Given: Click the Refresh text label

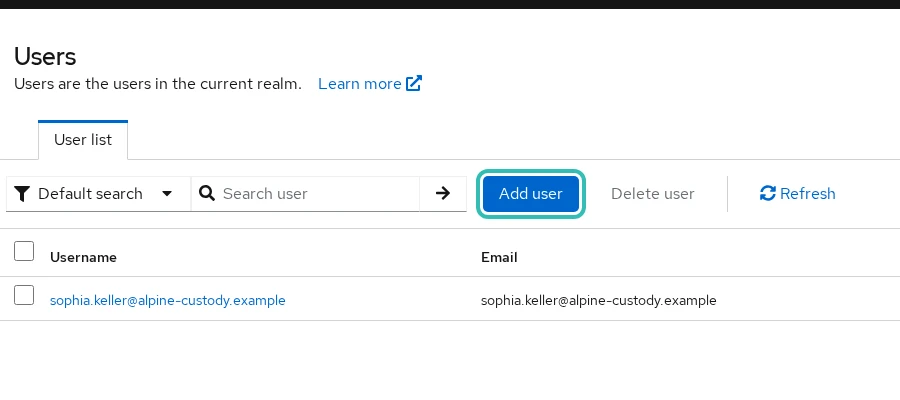Looking at the screenshot, I should point(808,194).
